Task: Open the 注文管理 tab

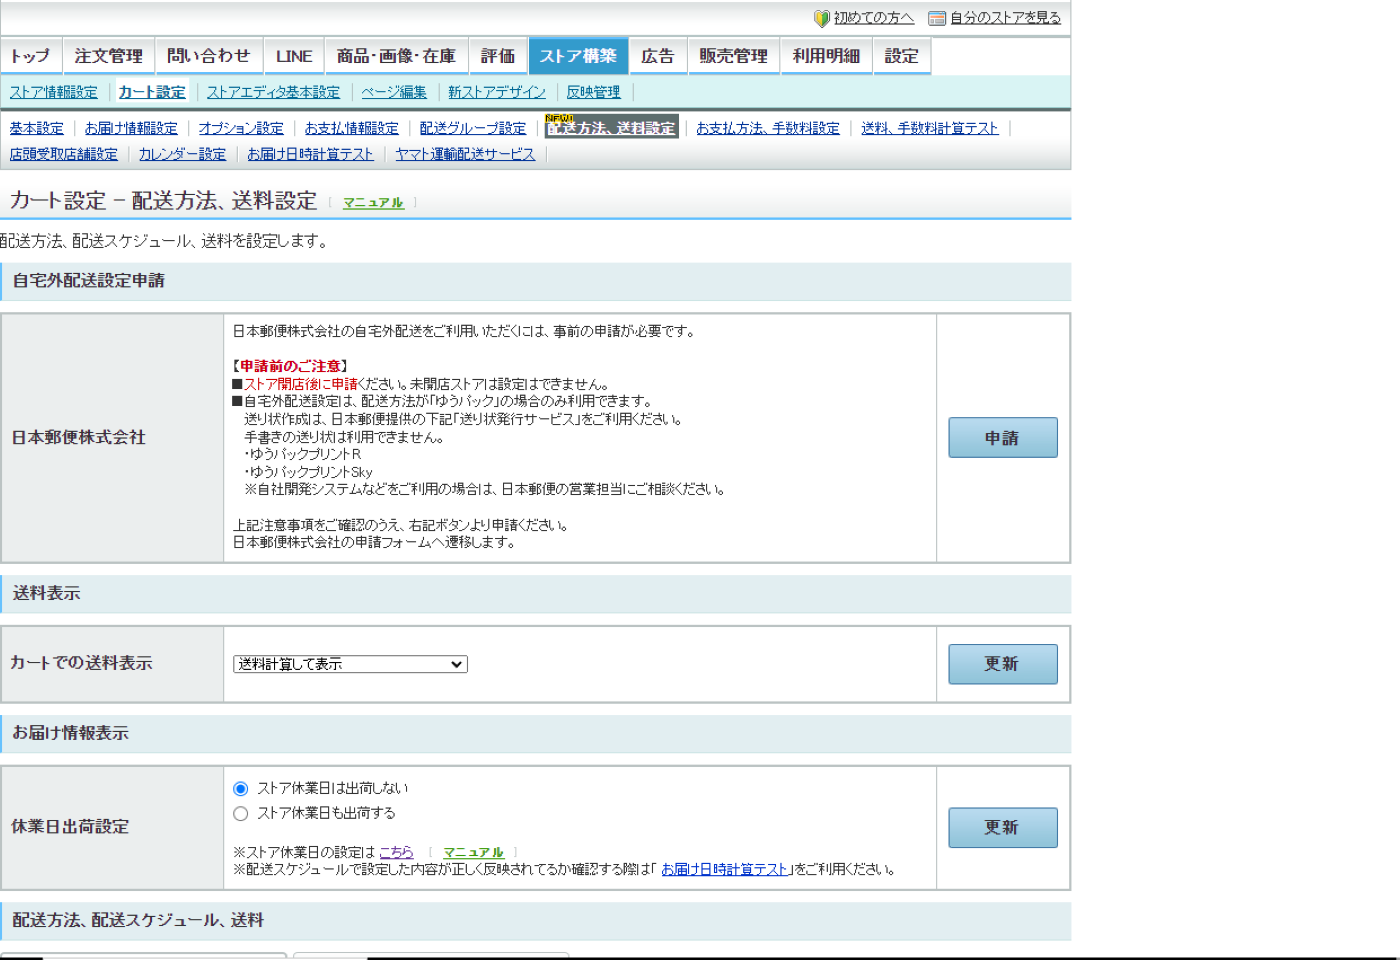Action: [x=108, y=56]
